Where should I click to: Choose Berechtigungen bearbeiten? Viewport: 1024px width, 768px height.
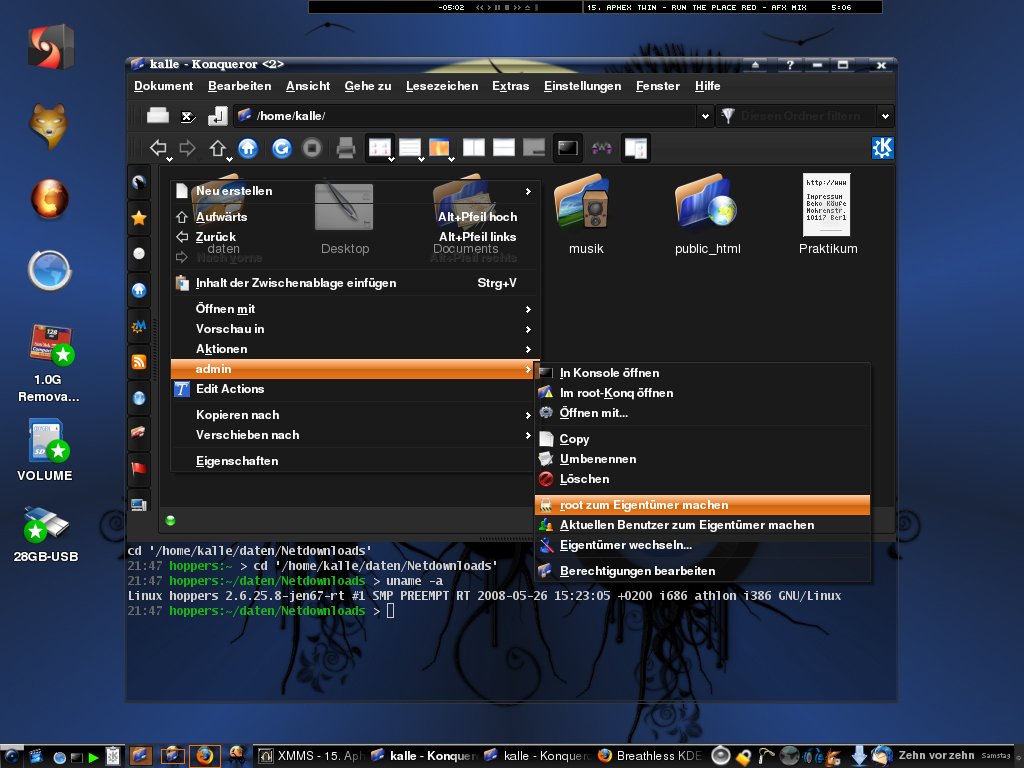click(x=703, y=571)
